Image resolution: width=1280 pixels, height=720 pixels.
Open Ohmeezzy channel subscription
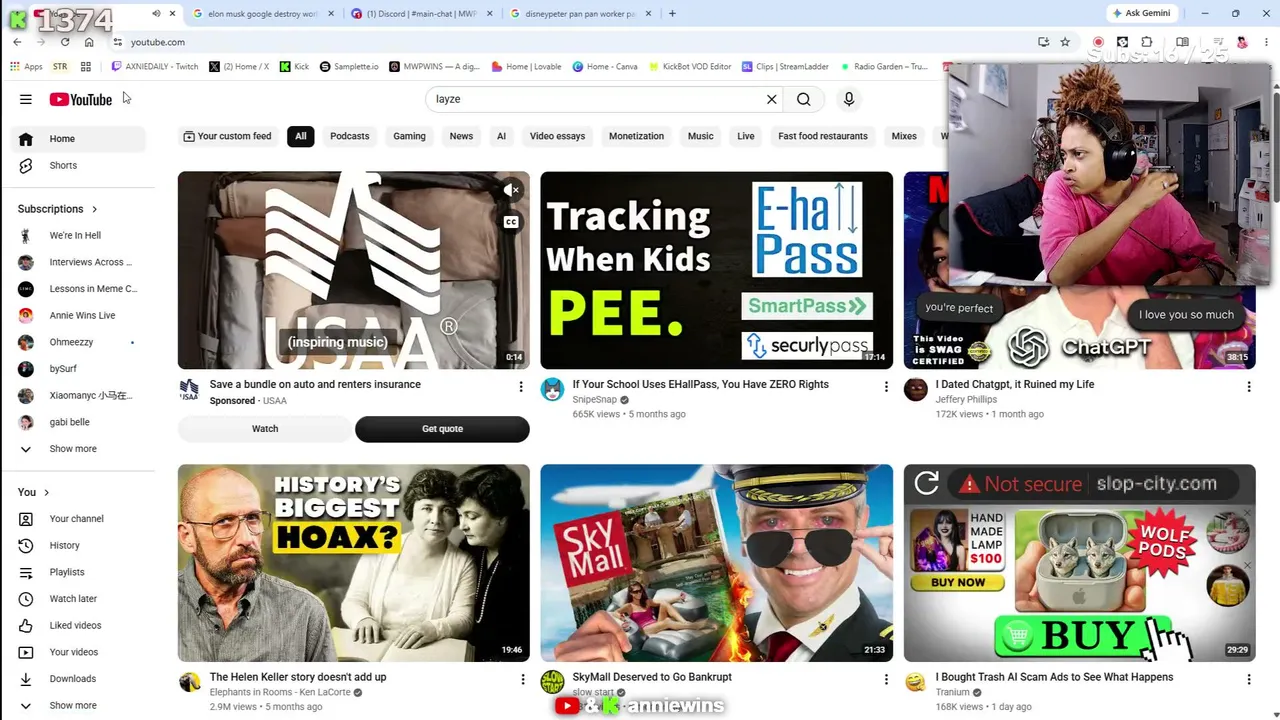pos(80,342)
